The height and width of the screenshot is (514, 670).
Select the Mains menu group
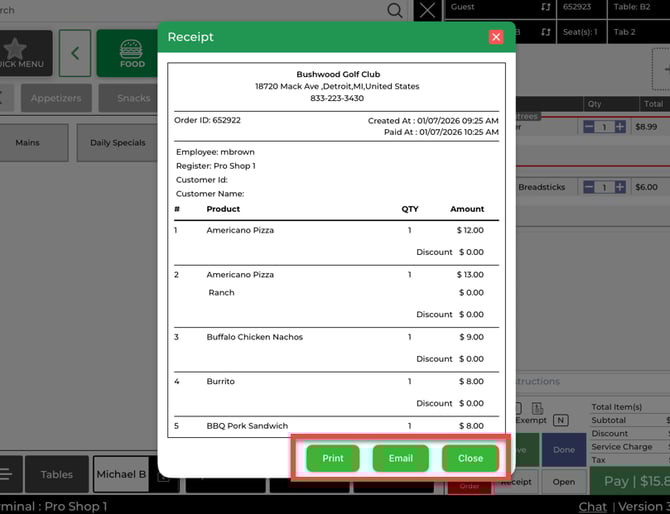[x=28, y=143]
